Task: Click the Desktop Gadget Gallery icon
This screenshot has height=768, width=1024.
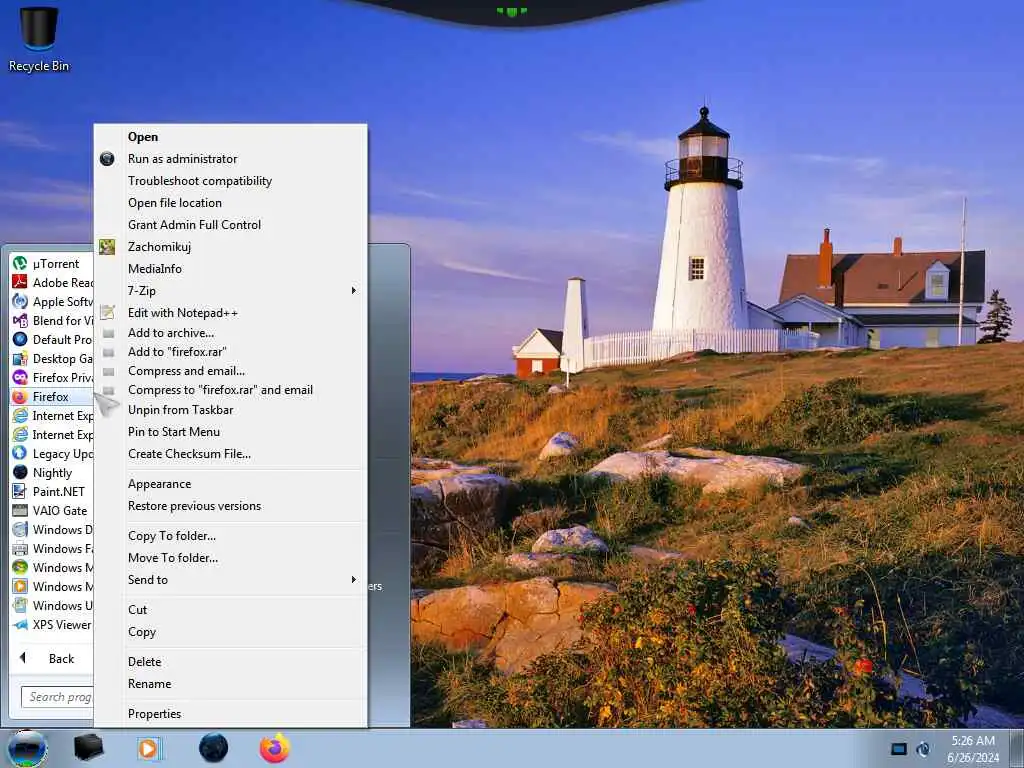Action: (x=20, y=359)
